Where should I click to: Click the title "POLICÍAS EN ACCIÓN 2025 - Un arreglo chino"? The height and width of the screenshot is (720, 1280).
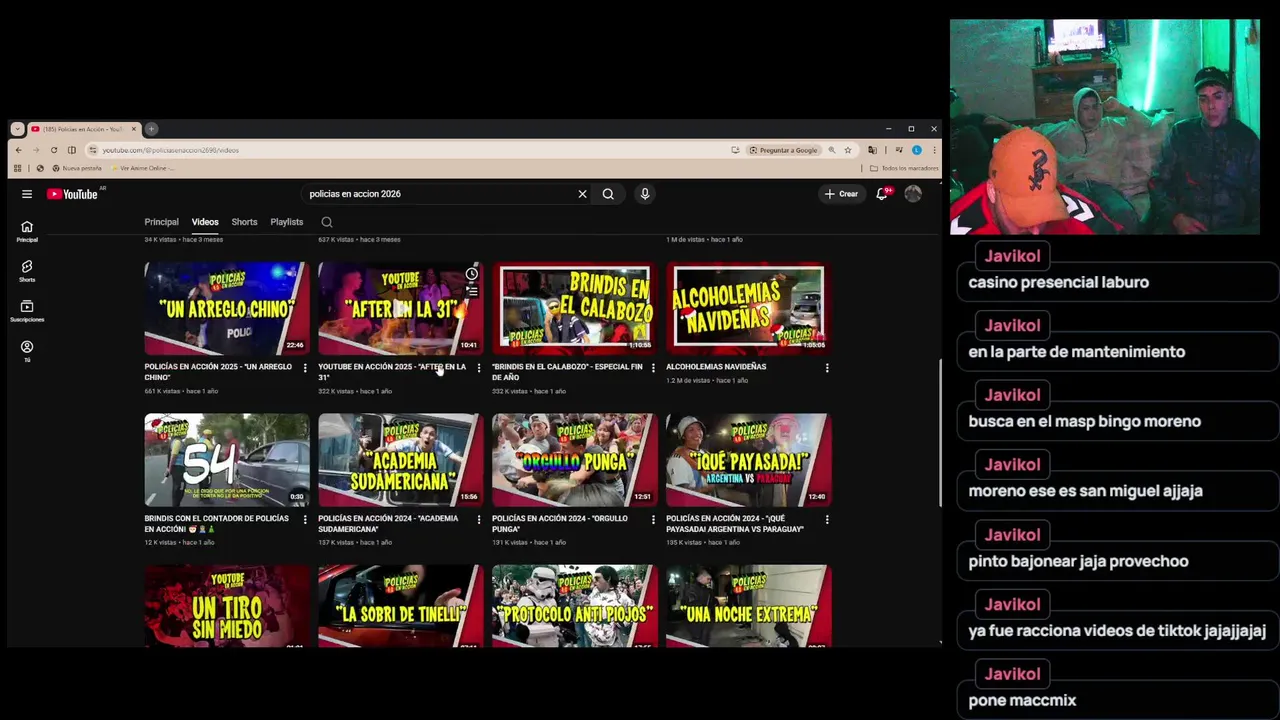point(218,372)
